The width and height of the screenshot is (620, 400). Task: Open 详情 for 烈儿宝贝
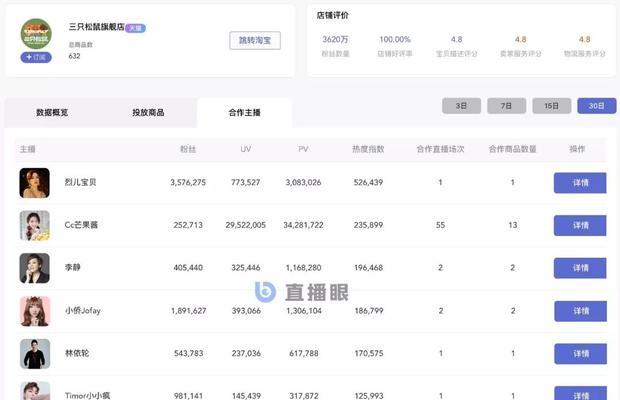click(580, 183)
